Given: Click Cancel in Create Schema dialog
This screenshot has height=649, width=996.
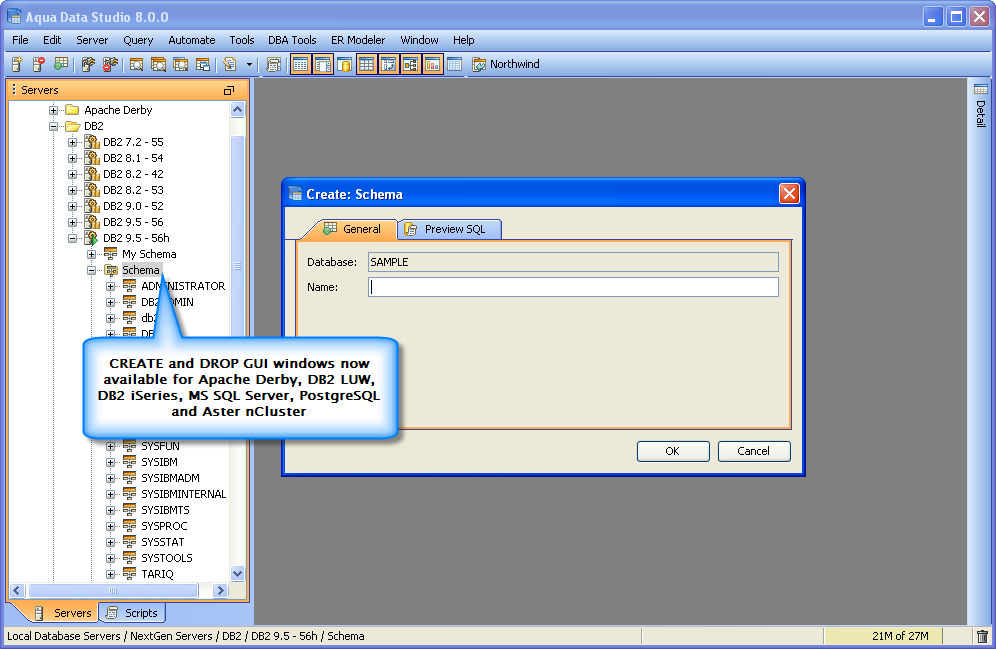Looking at the screenshot, I should click(x=754, y=452).
